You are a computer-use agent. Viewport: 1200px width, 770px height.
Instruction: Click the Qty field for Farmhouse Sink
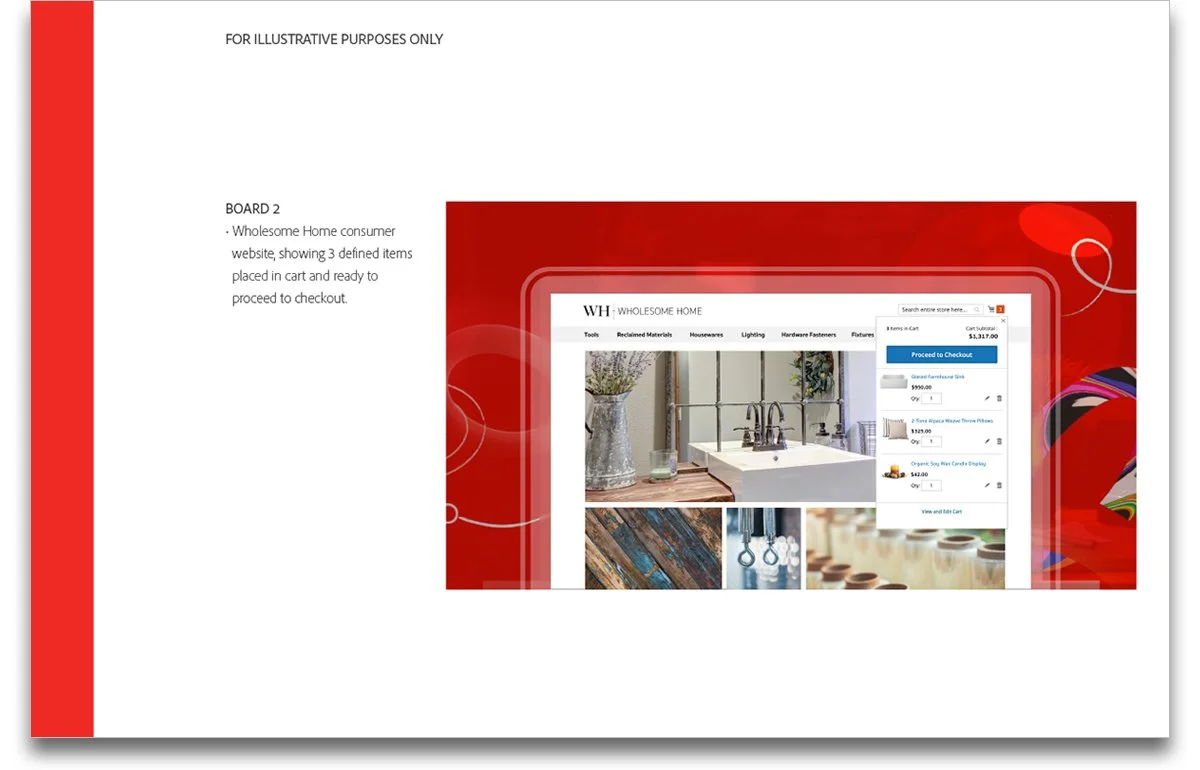931,398
